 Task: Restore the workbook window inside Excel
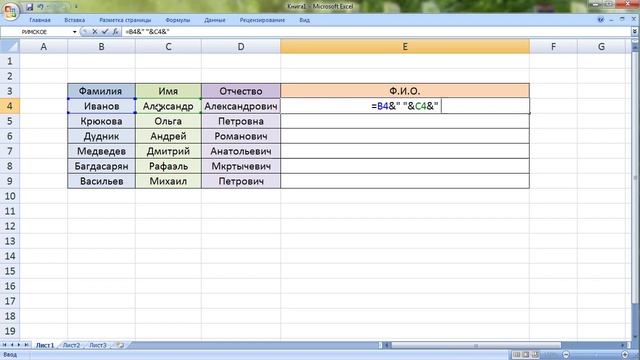tap(622, 20)
